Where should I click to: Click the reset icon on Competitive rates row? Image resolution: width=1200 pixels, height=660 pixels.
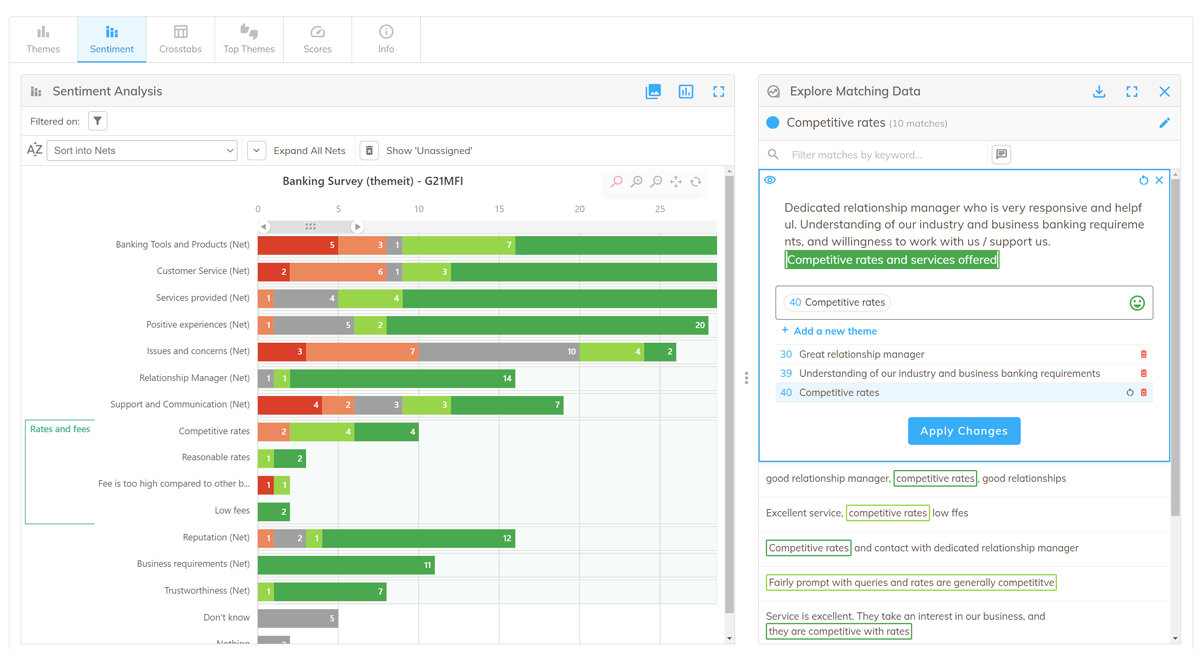click(x=1130, y=392)
